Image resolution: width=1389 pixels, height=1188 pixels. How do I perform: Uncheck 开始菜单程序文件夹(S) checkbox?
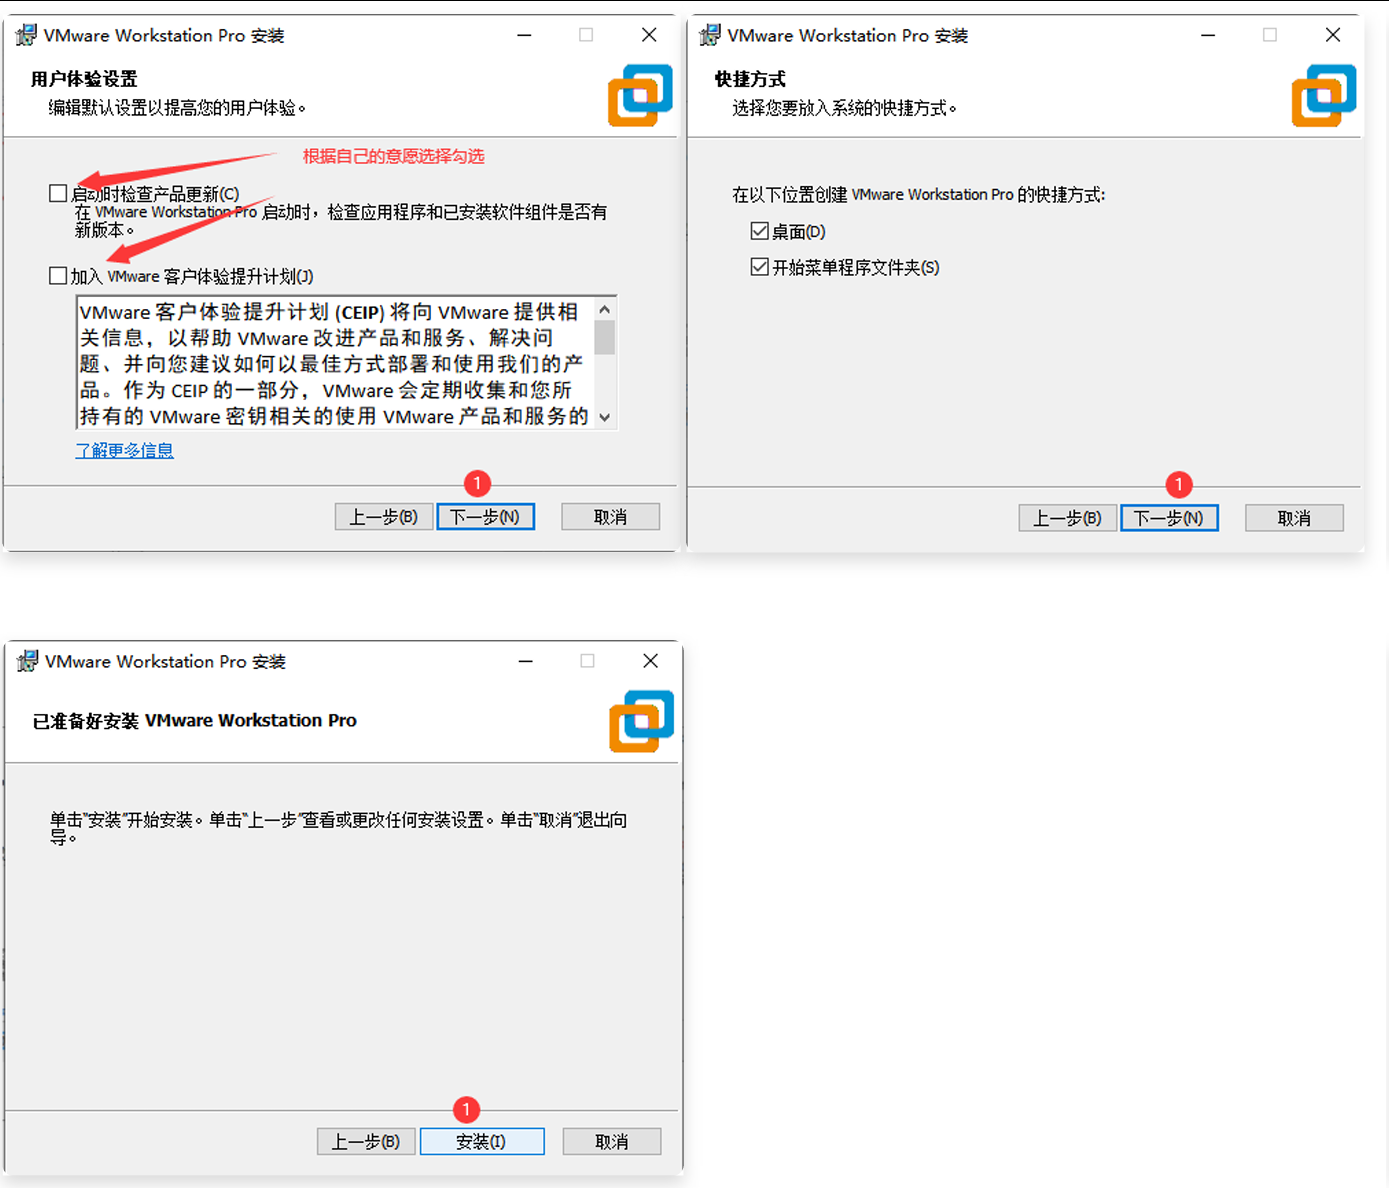[x=760, y=267]
